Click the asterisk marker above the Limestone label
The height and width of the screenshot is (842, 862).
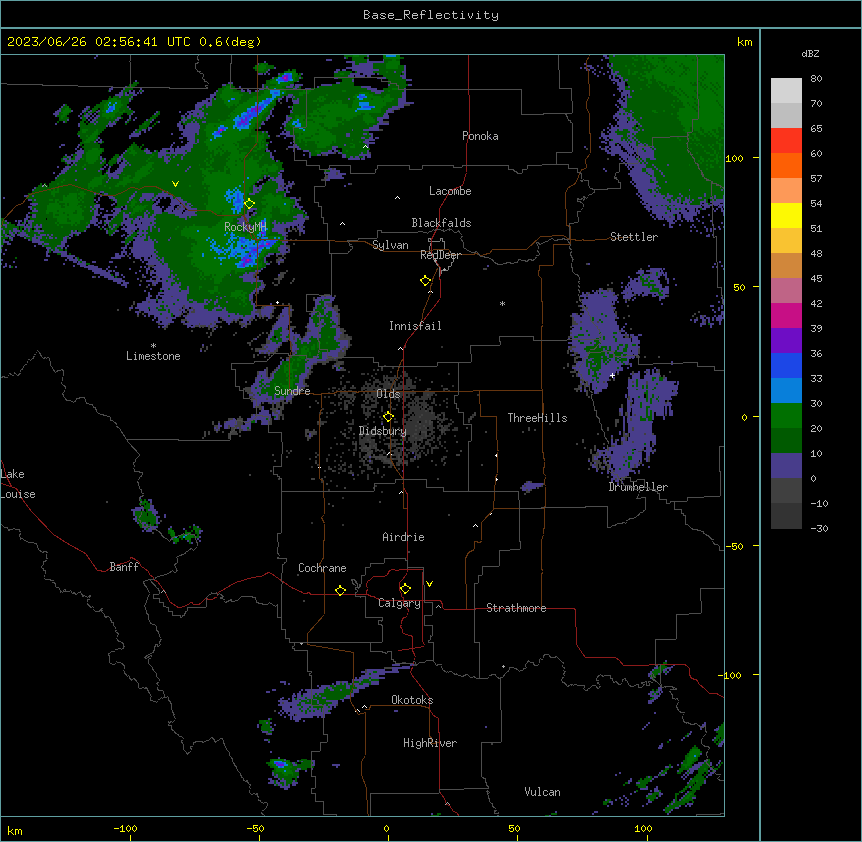click(x=153, y=346)
